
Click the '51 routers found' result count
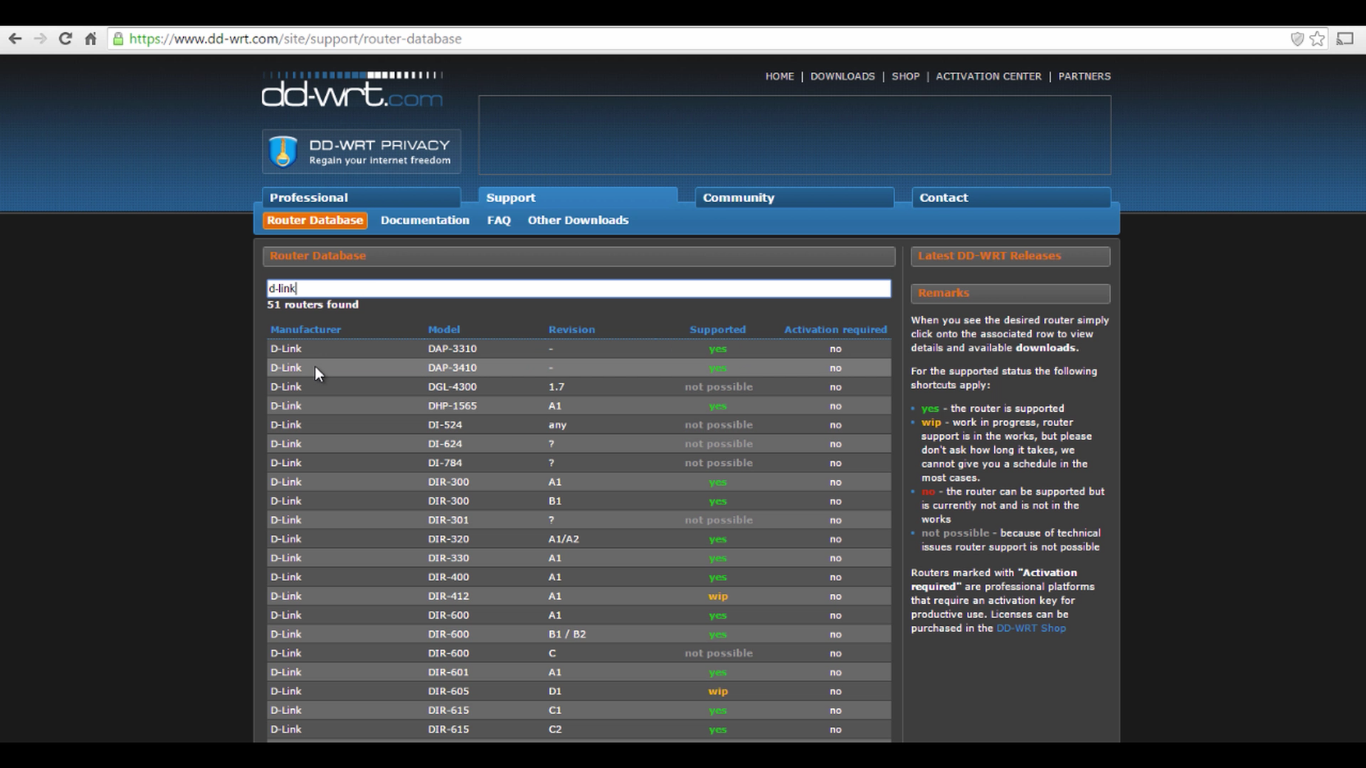[x=312, y=305]
